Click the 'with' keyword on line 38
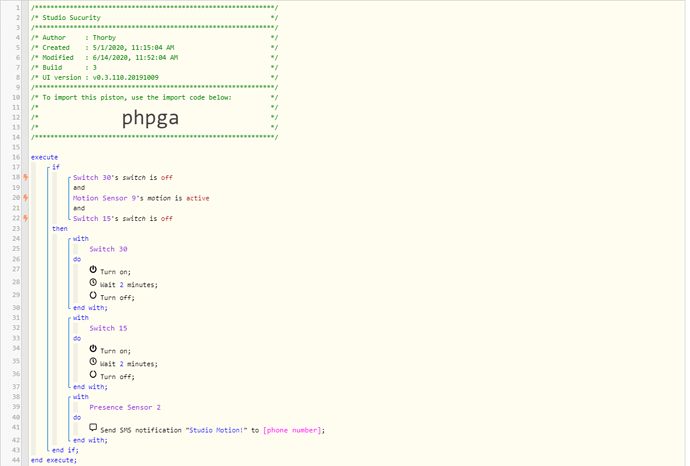The image size is (690, 466). 81,397
